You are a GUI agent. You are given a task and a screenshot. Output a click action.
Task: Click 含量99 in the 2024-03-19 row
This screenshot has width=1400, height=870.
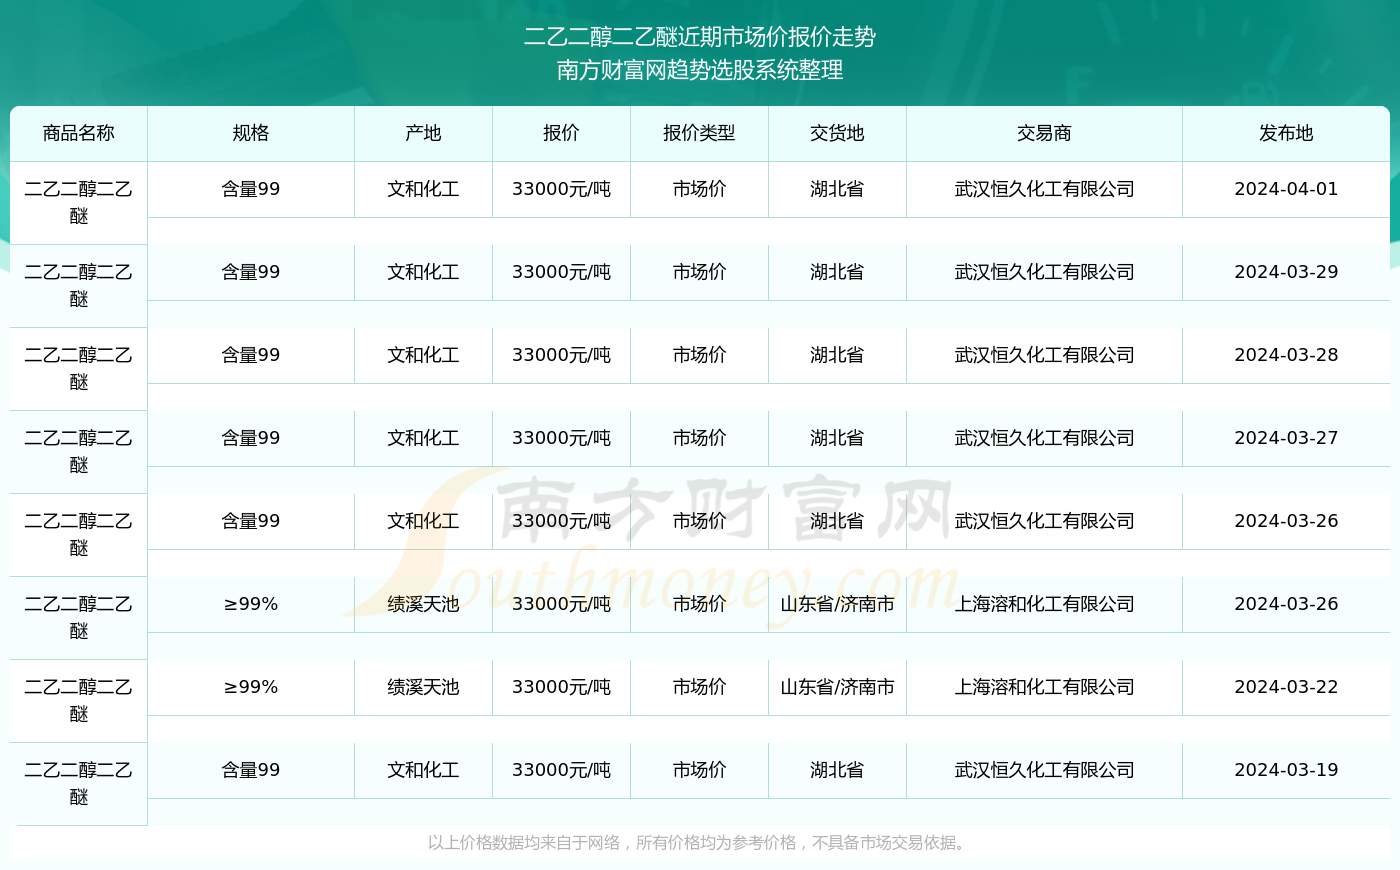pyautogui.click(x=251, y=770)
